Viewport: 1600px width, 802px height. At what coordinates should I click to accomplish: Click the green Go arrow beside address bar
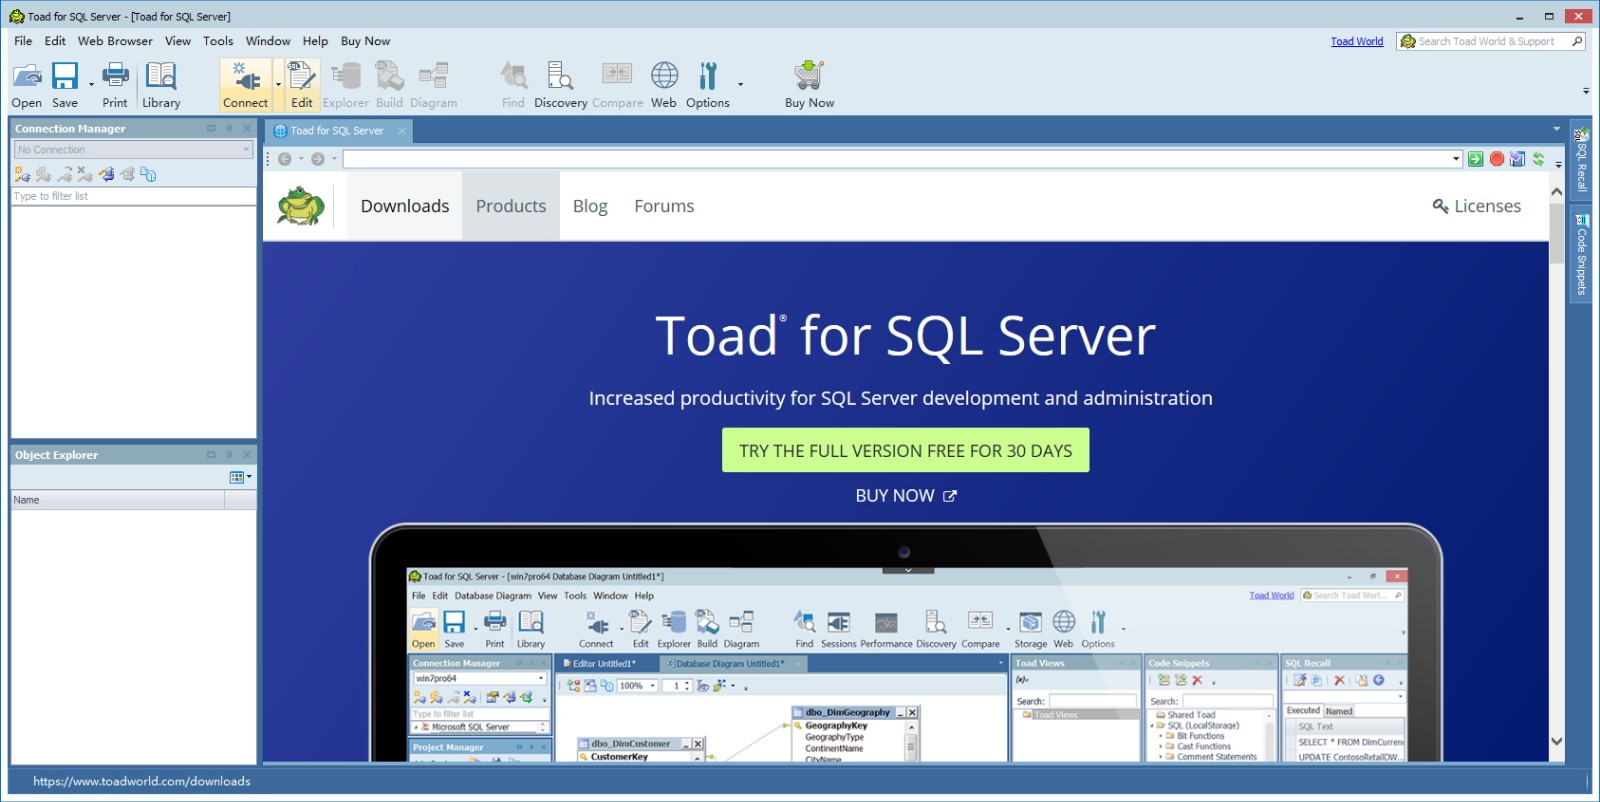click(x=1475, y=159)
